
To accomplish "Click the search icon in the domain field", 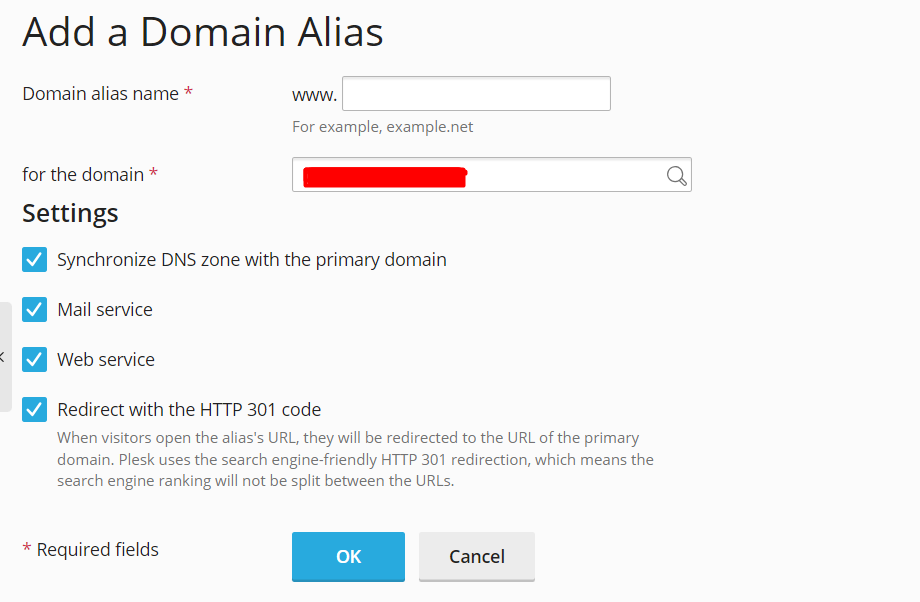I will 676,174.
